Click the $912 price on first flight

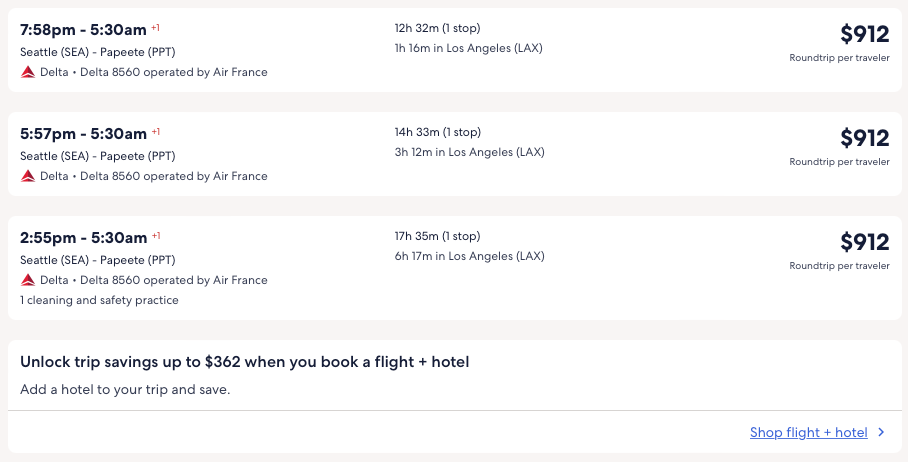point(864,35)
